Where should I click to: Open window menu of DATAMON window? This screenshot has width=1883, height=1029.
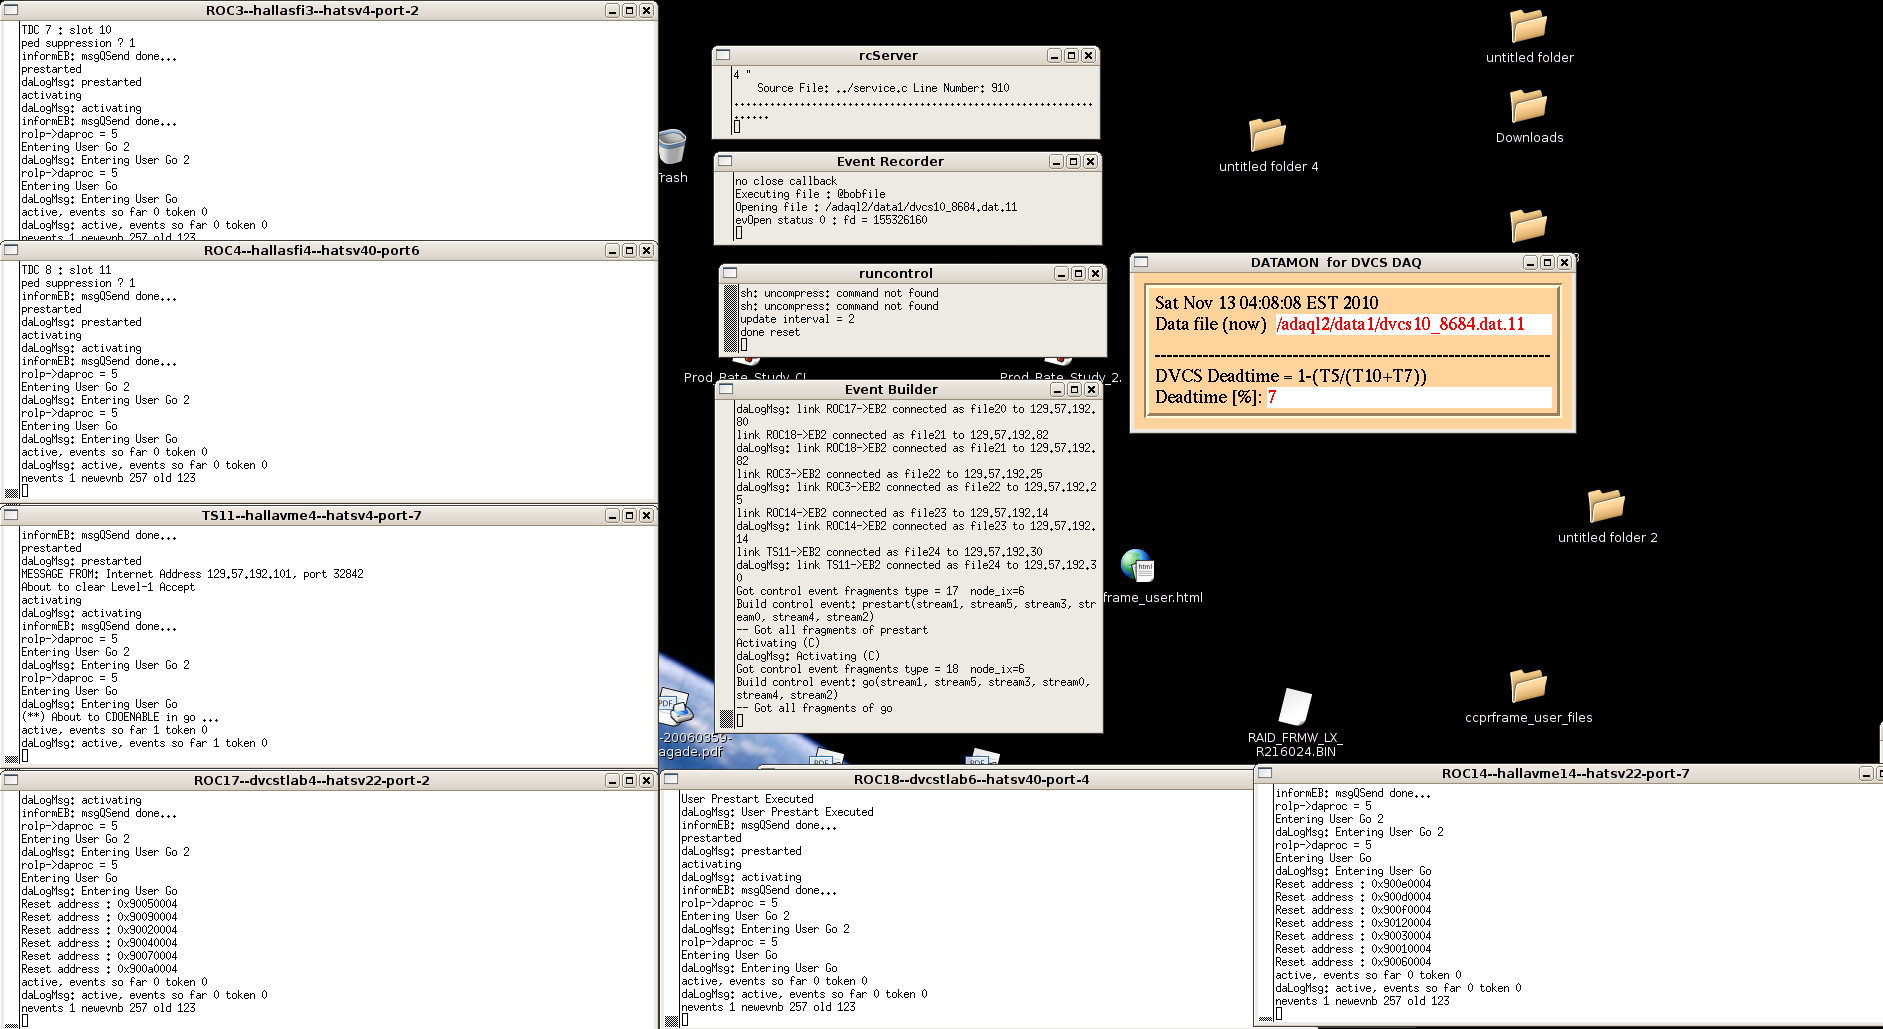coord(1141,262)
